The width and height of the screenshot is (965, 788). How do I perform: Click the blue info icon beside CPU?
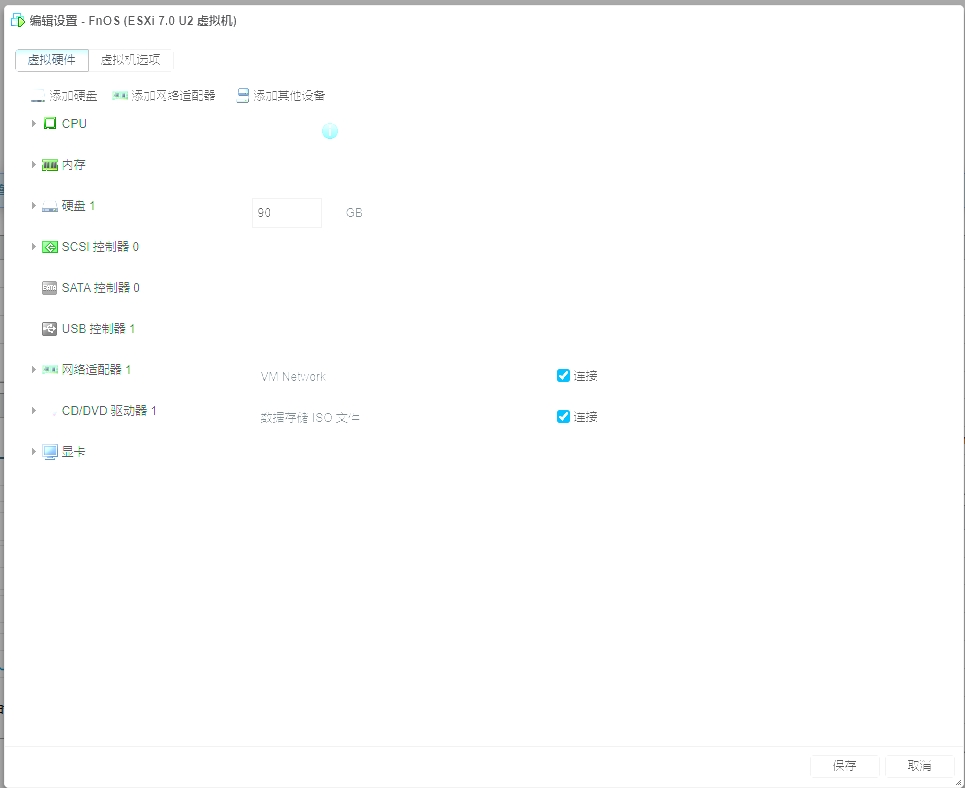coord(330,131)
